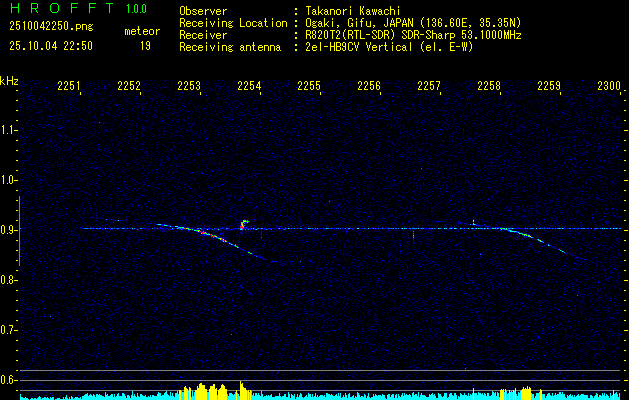The height and width of the screenshot is (400, 629).
Task: Click the 0.6 kHz frequency label
Action: pos(8,380)
